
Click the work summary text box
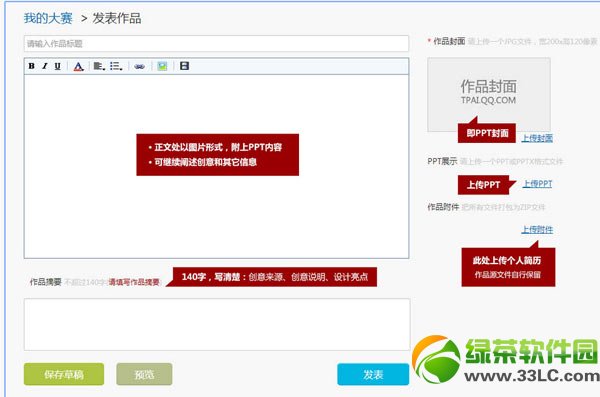tap(217, 325)
